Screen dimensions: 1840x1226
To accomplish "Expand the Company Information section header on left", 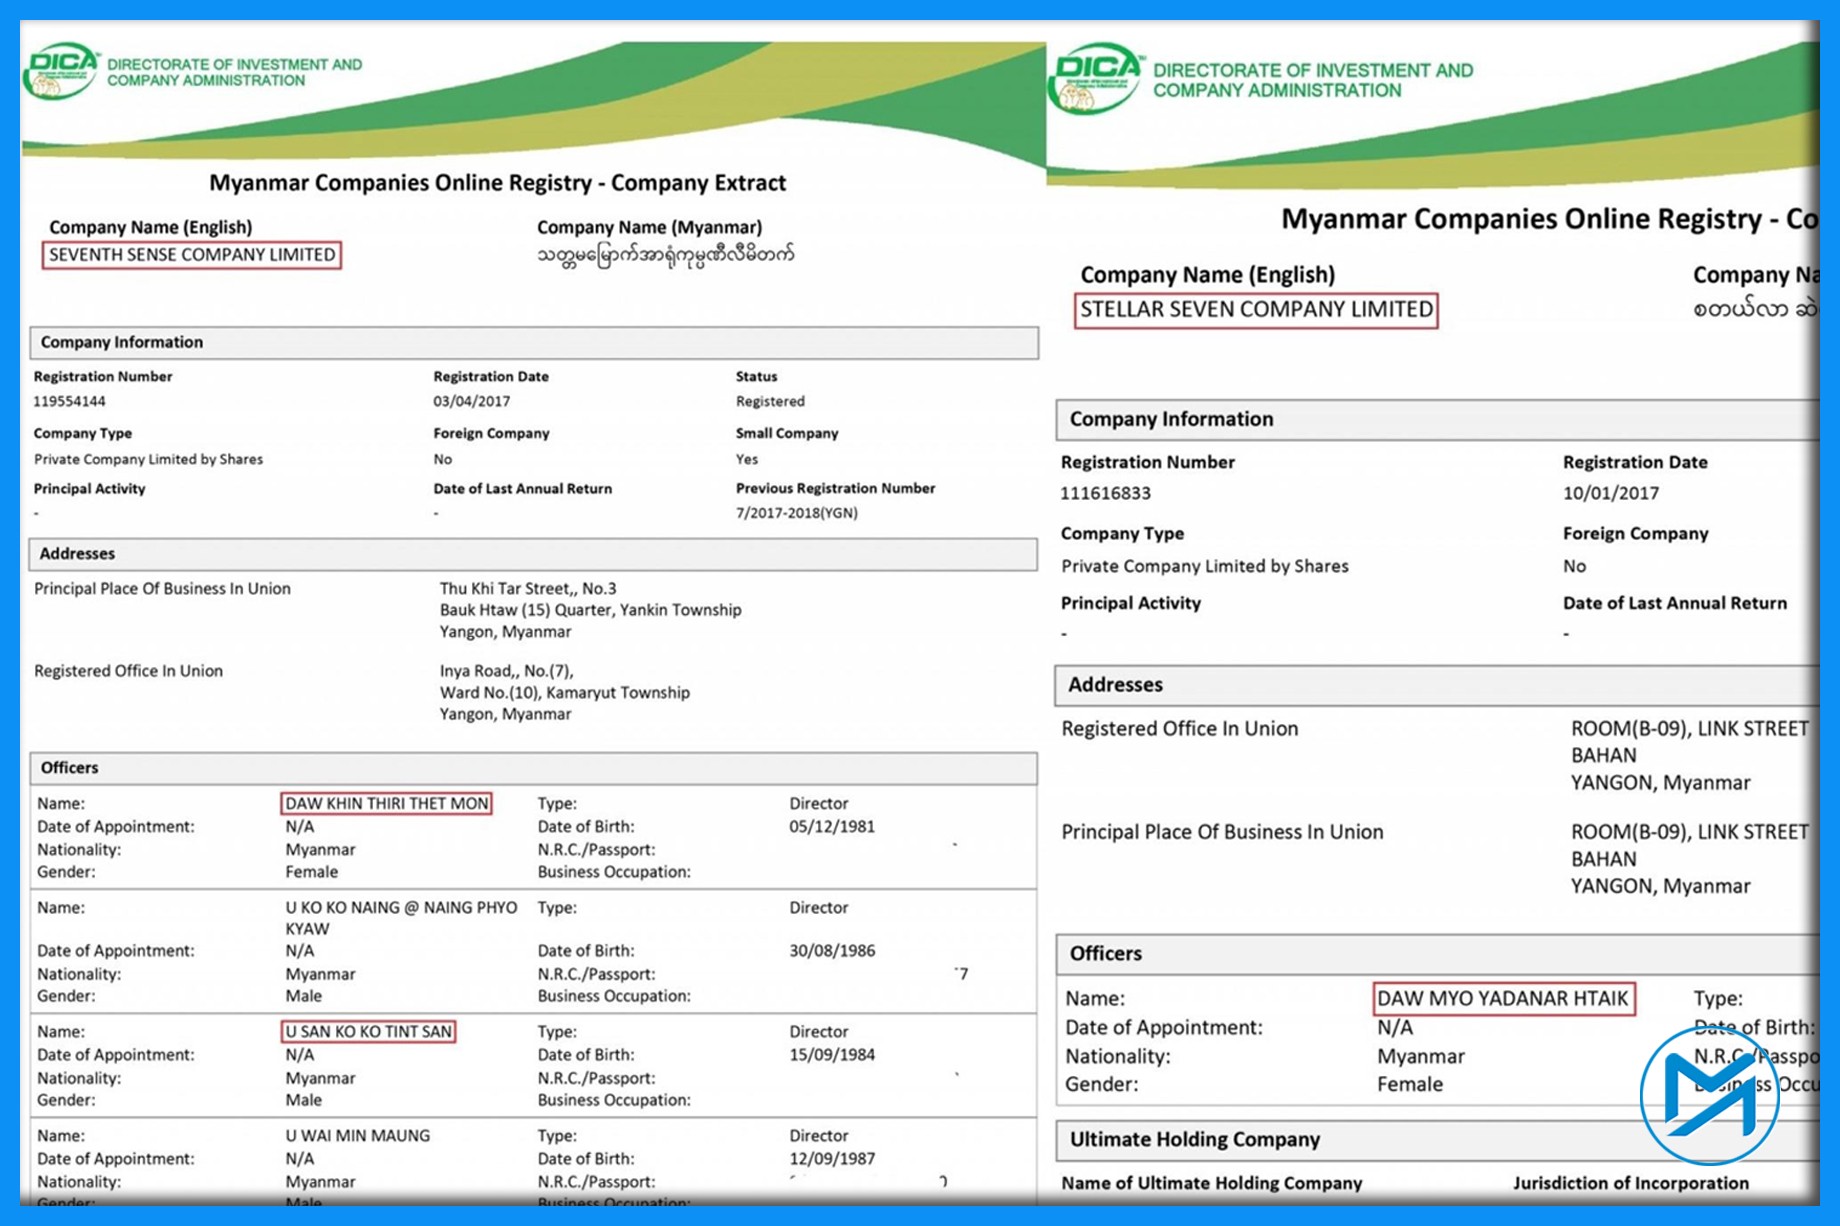I will (120, 342).
